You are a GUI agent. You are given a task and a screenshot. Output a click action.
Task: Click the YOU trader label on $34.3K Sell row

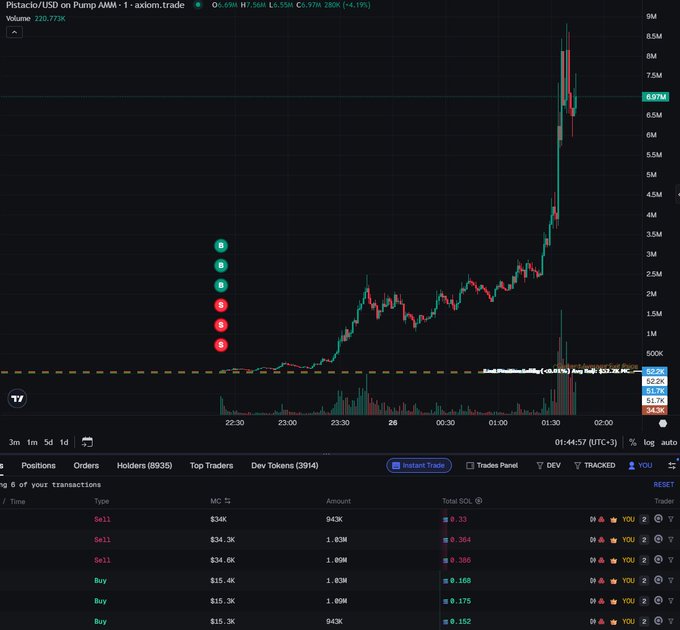(628, 540)
